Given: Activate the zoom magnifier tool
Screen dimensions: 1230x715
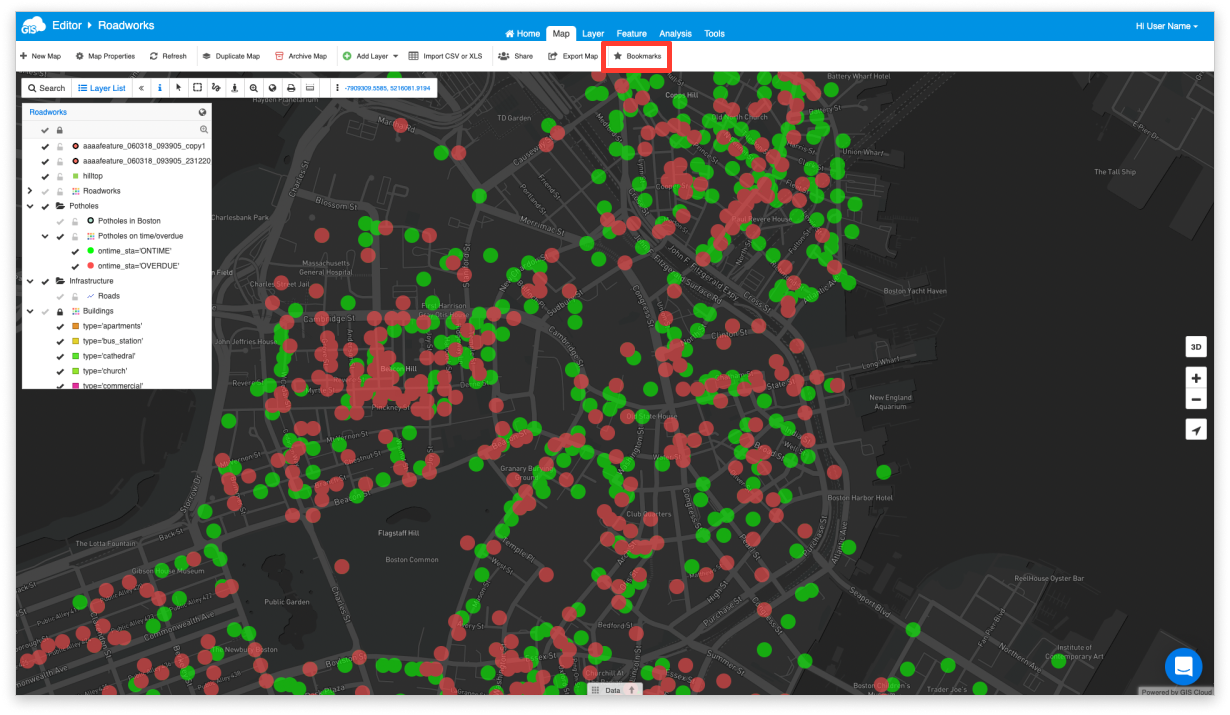Looking at the screenshot, I should point(254,88).
